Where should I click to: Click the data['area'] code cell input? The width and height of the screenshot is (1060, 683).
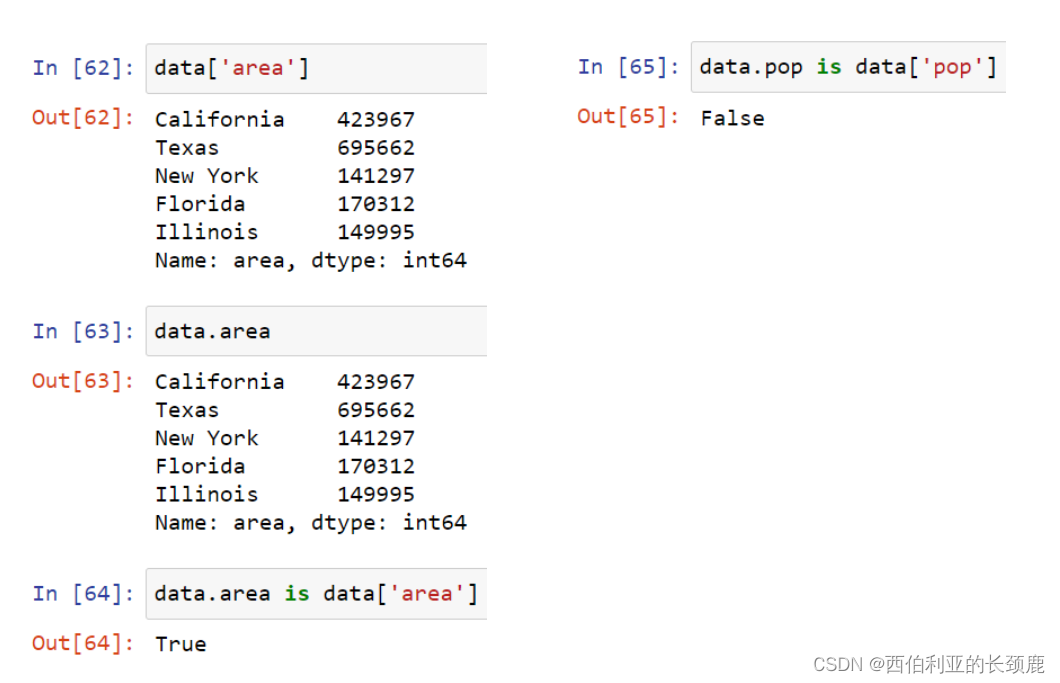316,68
